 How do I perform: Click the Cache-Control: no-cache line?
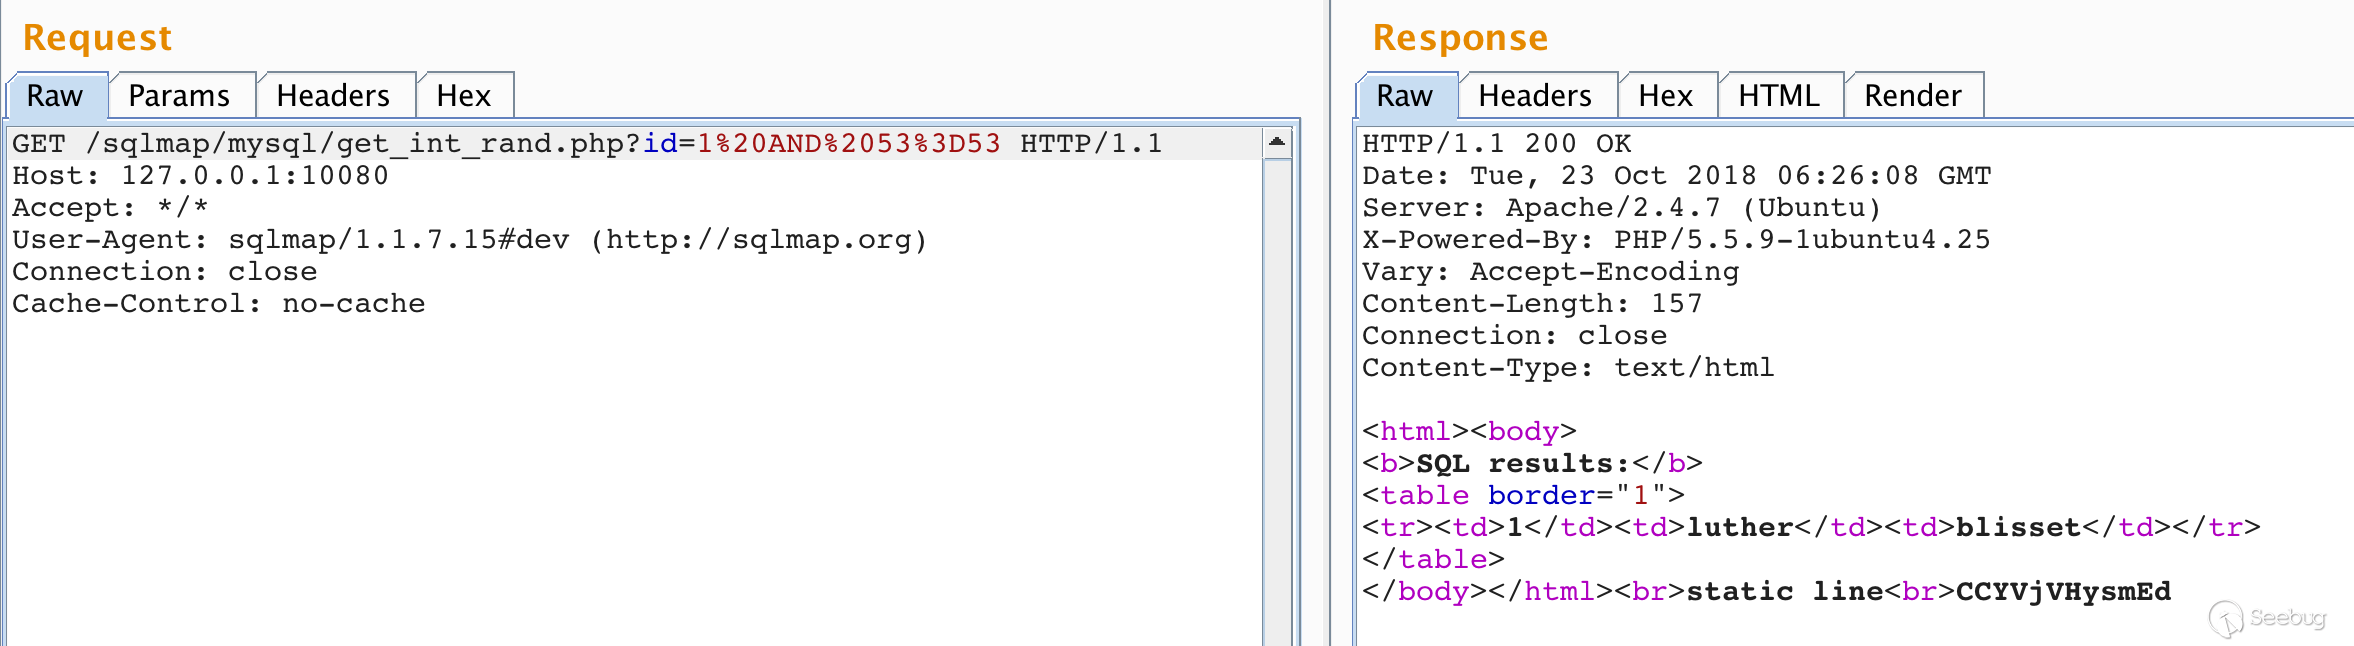click(218, 304)
